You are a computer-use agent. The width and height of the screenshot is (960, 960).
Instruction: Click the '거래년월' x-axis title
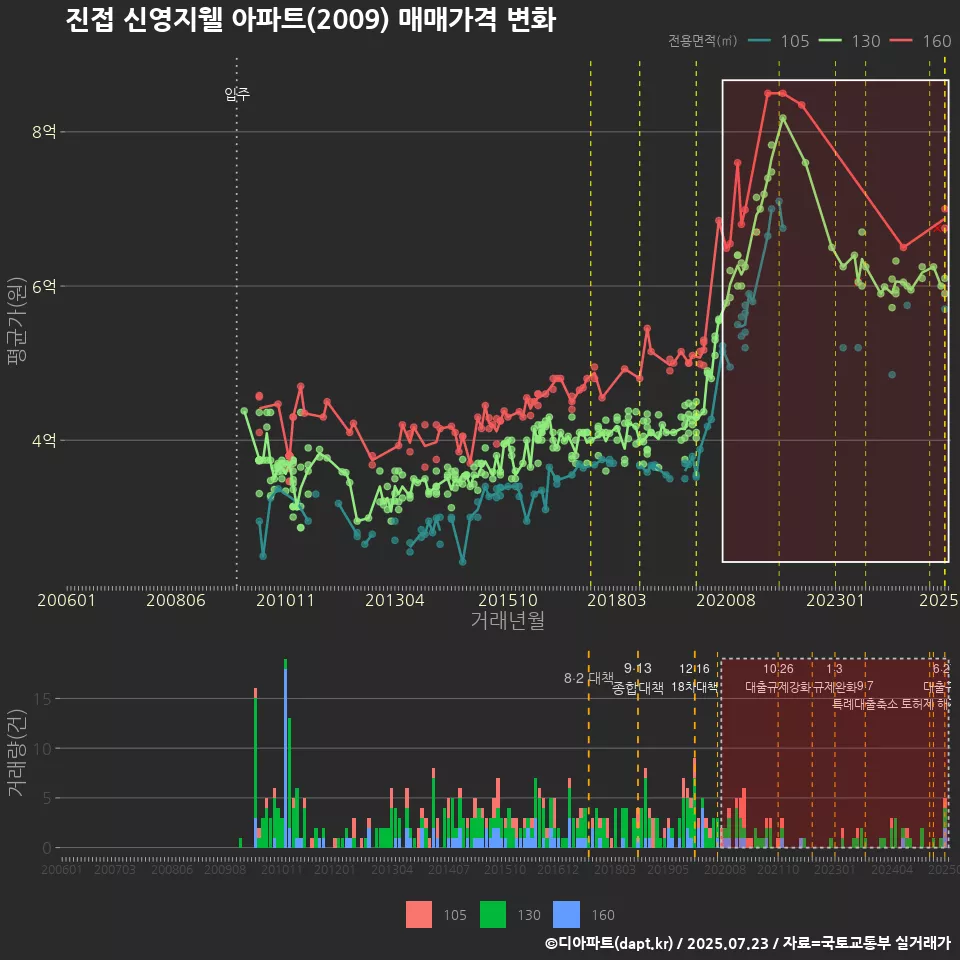(x=508, y=620)
